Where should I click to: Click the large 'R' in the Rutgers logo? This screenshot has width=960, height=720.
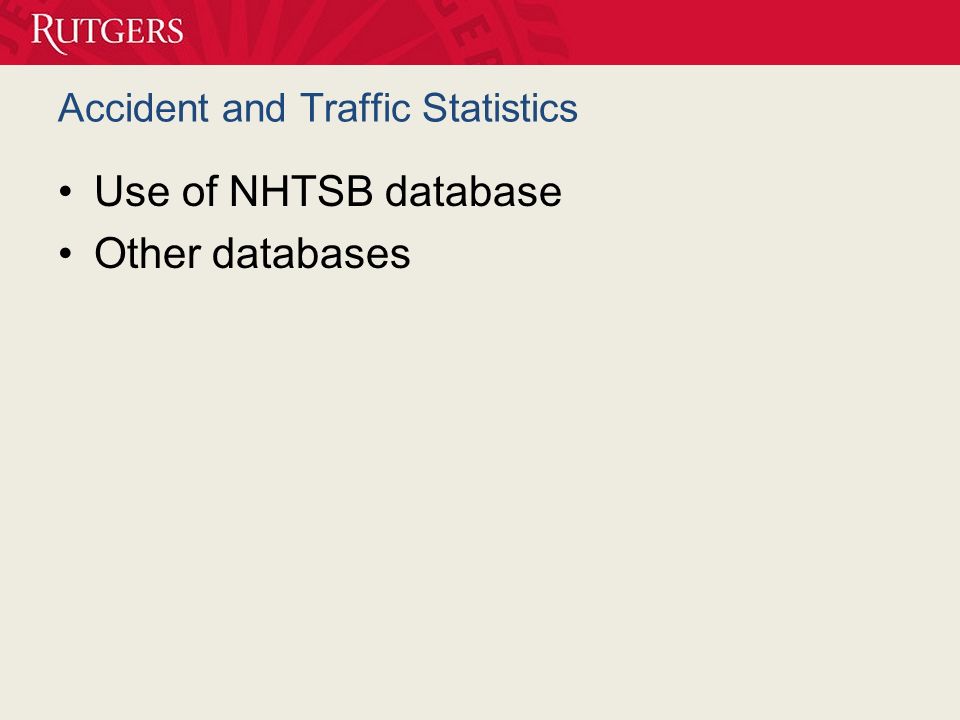[45, 33]
